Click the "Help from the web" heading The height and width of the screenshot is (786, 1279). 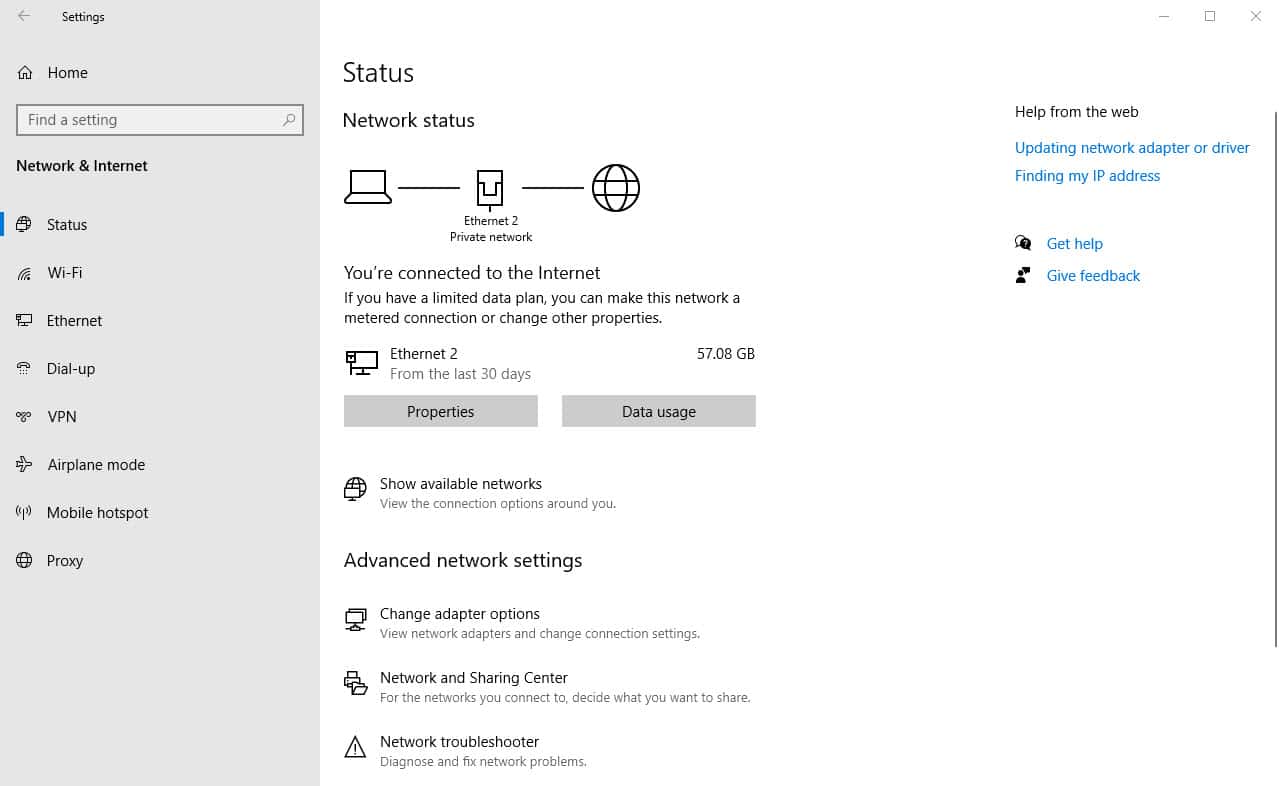pos(1076,112)
